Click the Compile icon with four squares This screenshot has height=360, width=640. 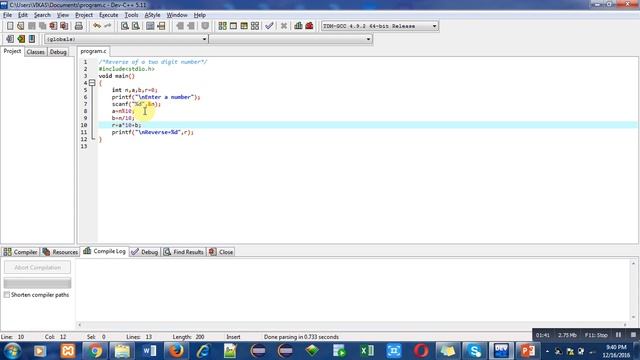(x=222, y=26)
